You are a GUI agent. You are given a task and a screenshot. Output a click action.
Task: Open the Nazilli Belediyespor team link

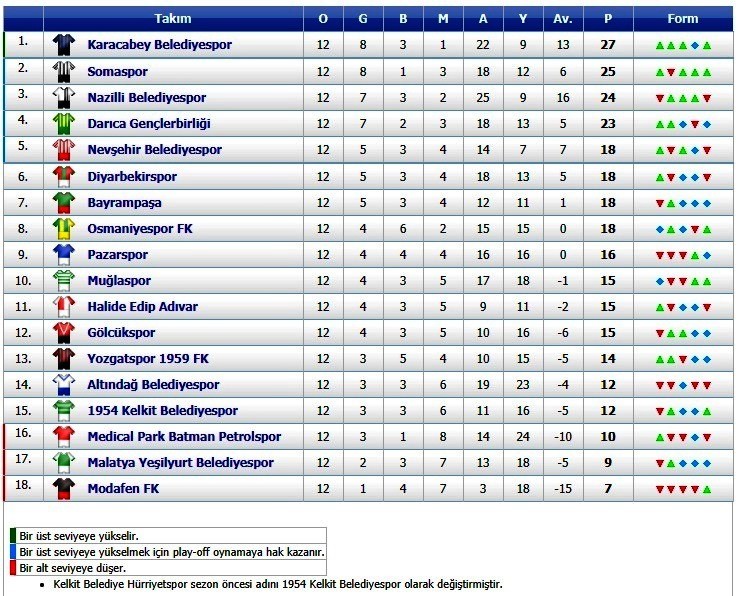pyautogui.click(x=147, y=98)
